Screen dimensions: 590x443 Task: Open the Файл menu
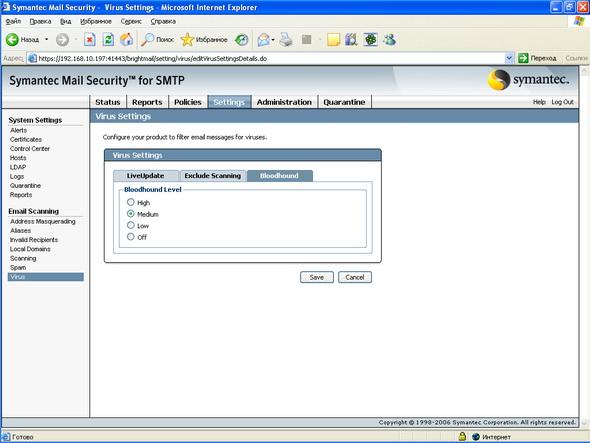pyautogui.click(x=14, y=21)
